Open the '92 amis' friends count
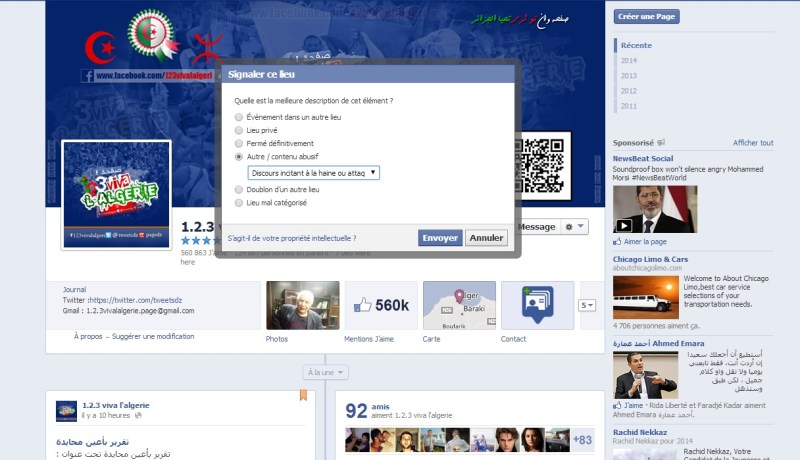This screenshot has height=460, width=800. tap(367, 411)
